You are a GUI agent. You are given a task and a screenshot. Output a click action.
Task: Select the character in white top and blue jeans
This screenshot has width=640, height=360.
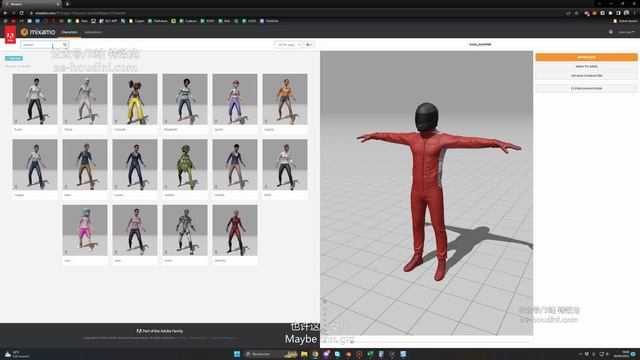click(x=35, y=164)
